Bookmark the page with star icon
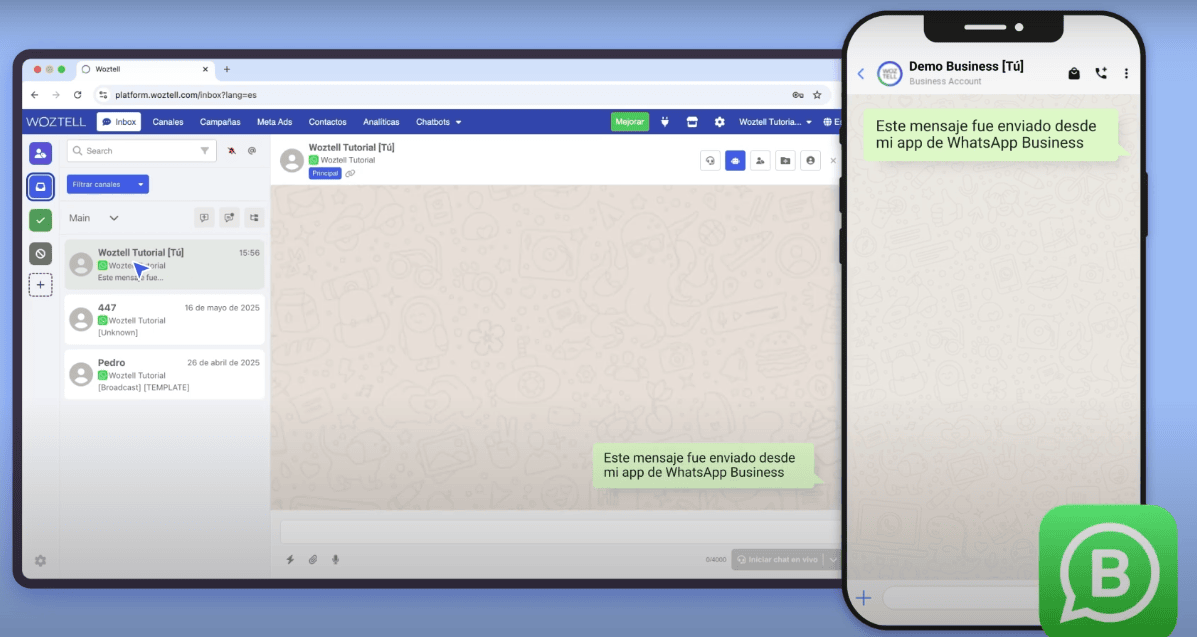The image size is (1197, 637). 817,95
